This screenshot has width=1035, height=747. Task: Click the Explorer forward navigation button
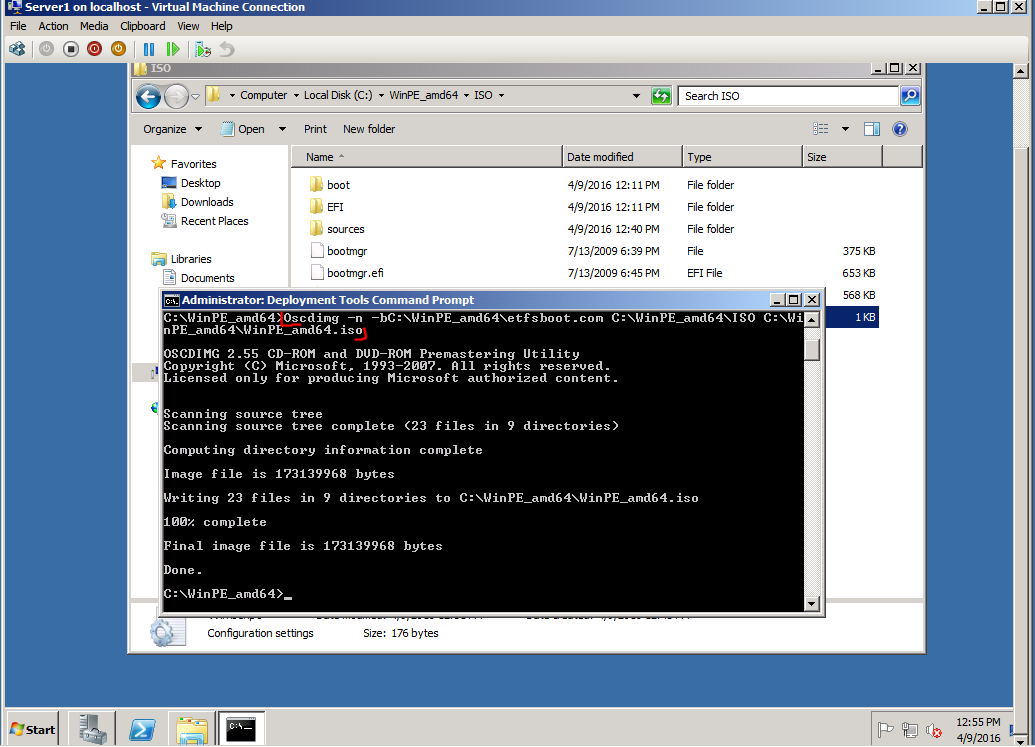[x=176, y=96]
